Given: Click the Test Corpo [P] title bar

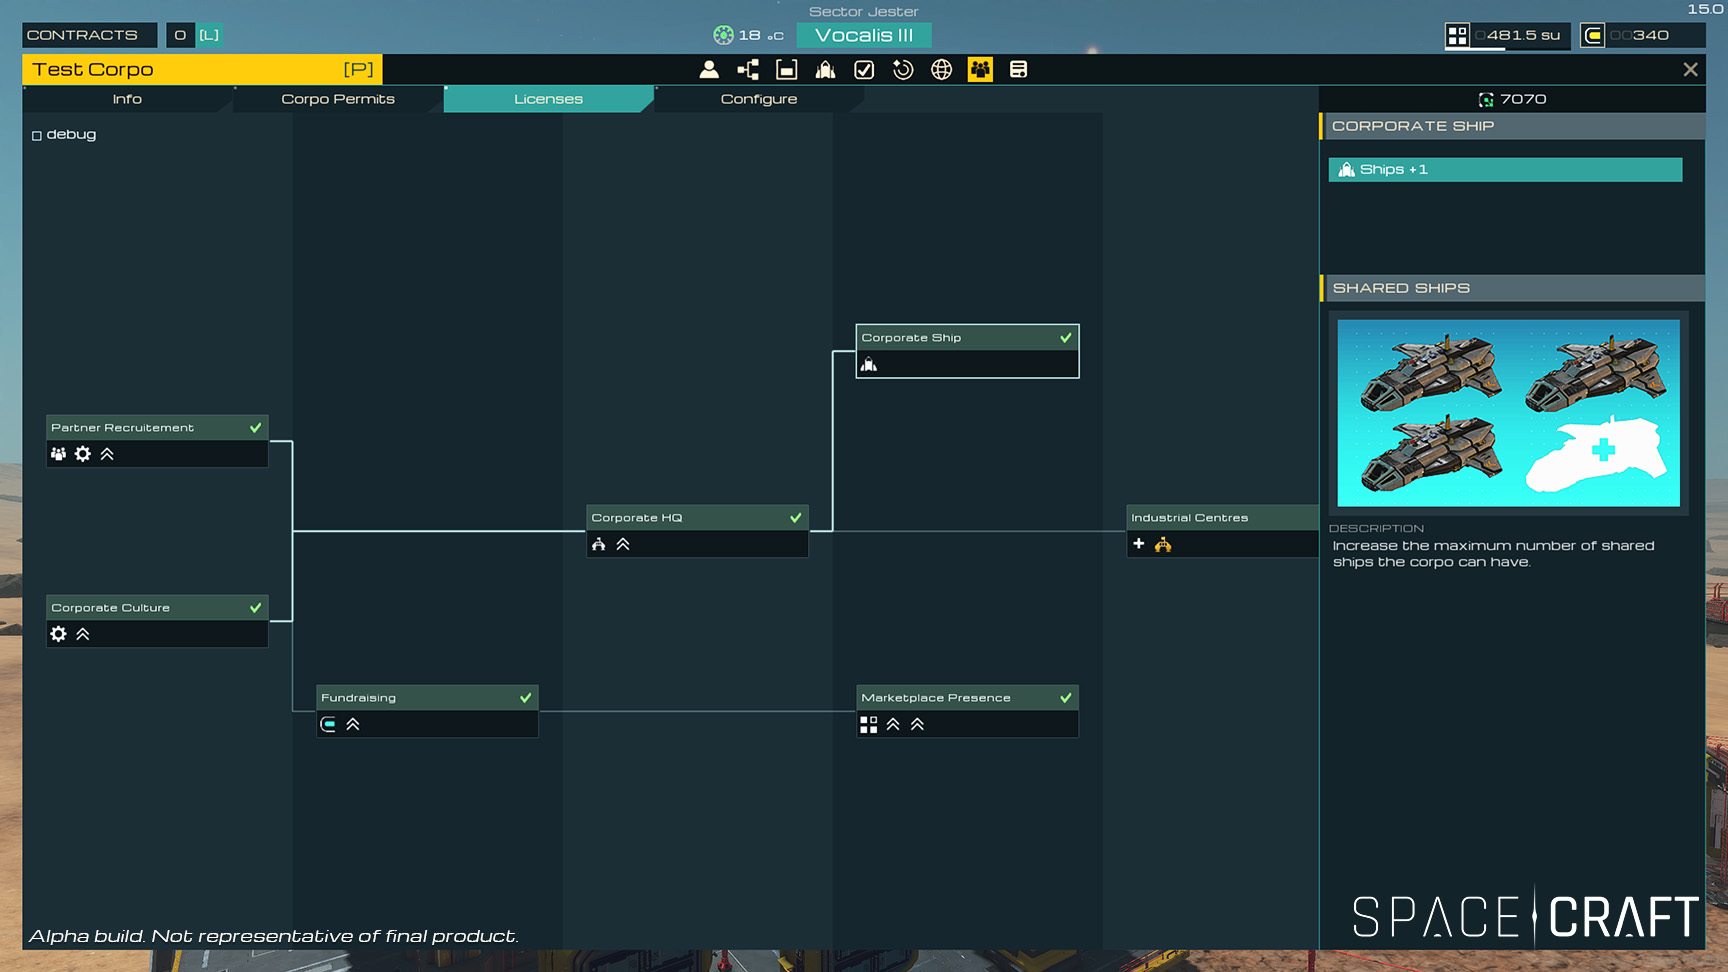Looking at the screenshot, I should [202, 69].
